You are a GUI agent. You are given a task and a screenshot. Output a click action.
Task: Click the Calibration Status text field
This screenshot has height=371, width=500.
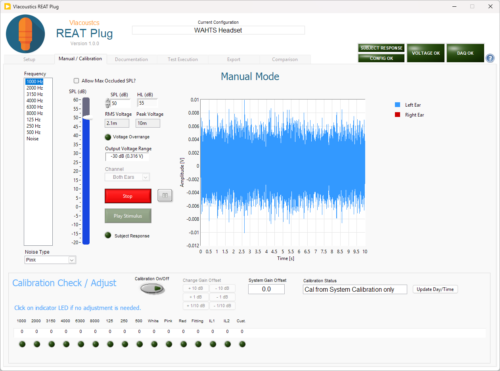pos(355,289)
